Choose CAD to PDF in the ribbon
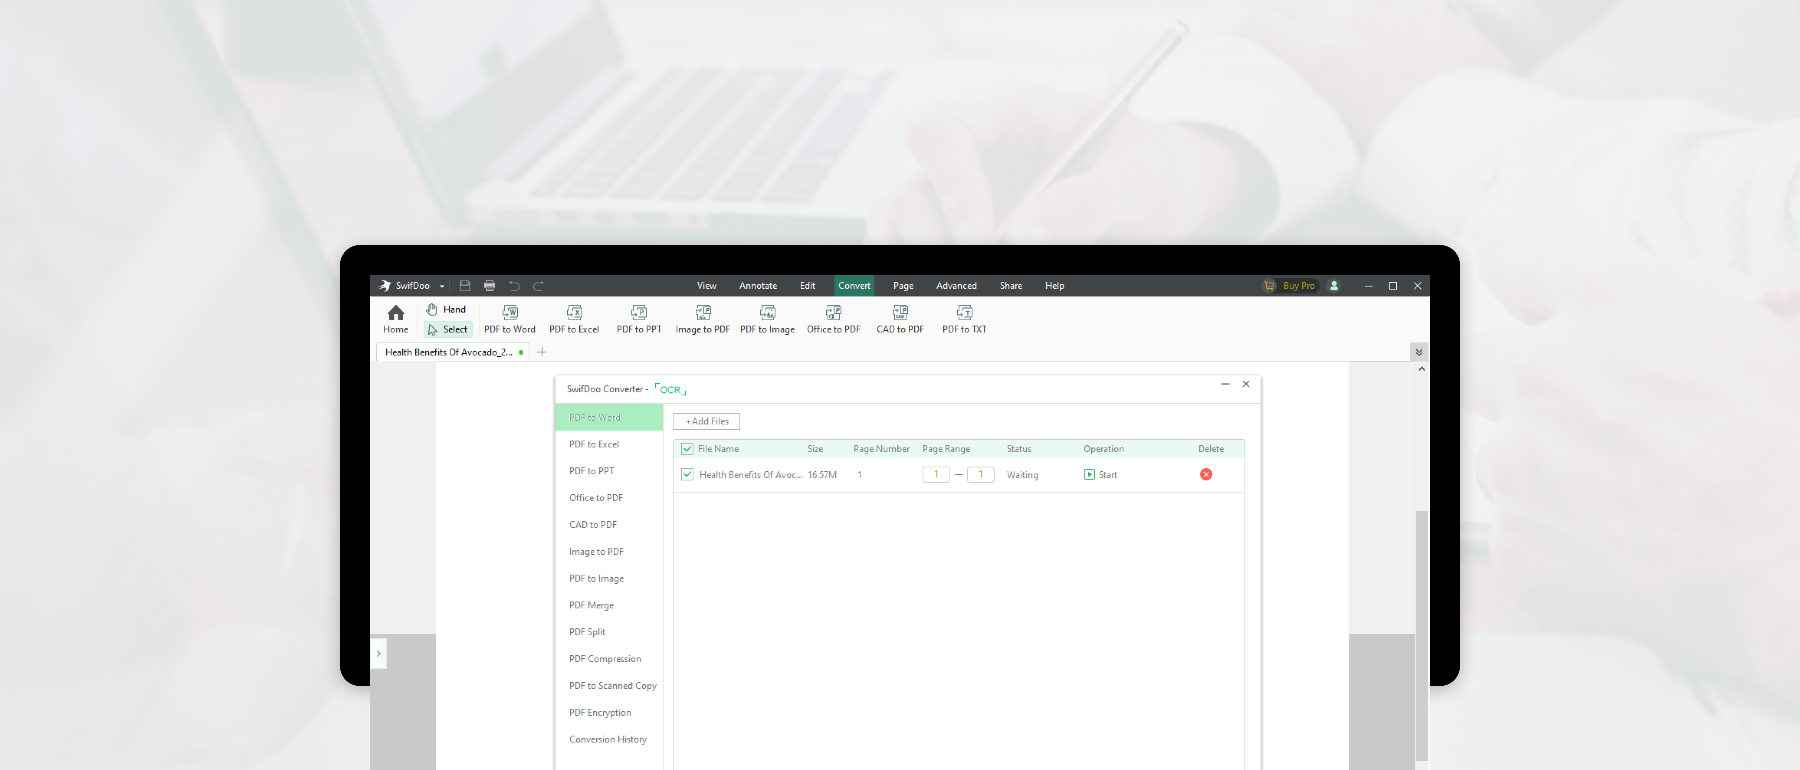This screenshot has height=770, width=1800. (900, 319)
